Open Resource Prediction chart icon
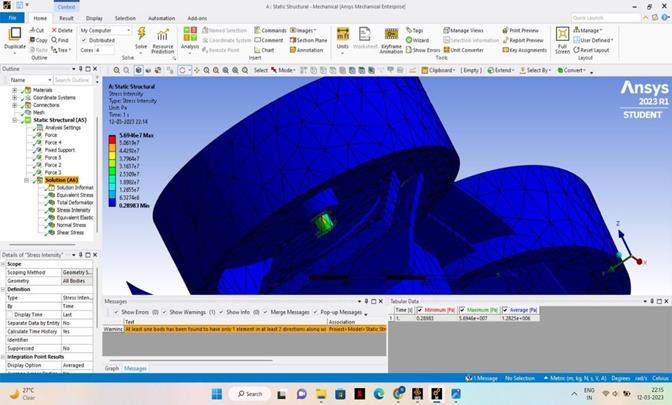 pos(163,34)
